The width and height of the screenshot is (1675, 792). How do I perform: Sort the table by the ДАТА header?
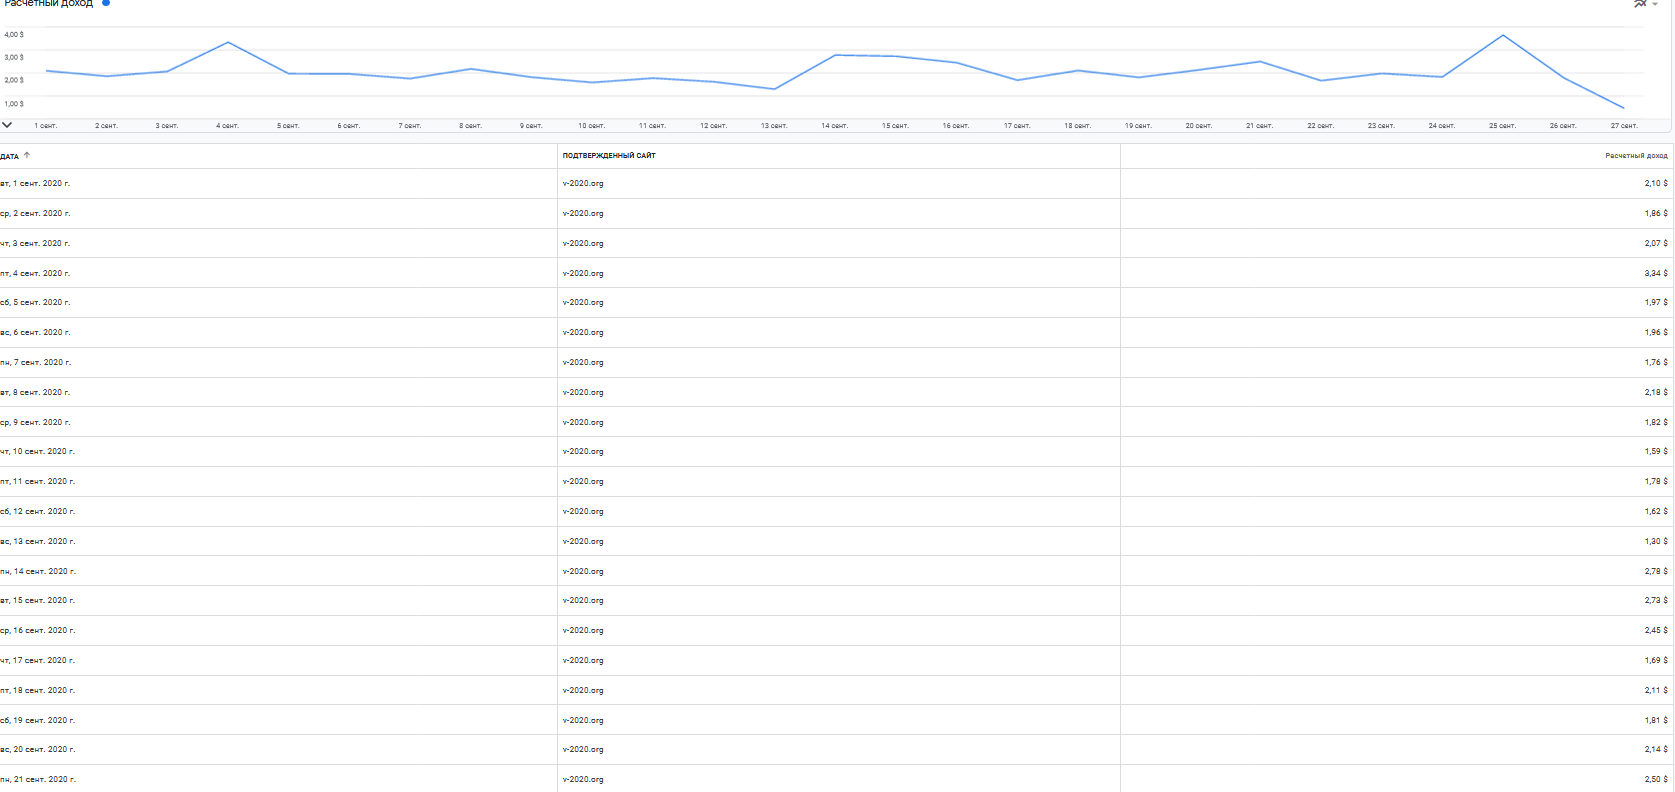[x=10, y=156]
